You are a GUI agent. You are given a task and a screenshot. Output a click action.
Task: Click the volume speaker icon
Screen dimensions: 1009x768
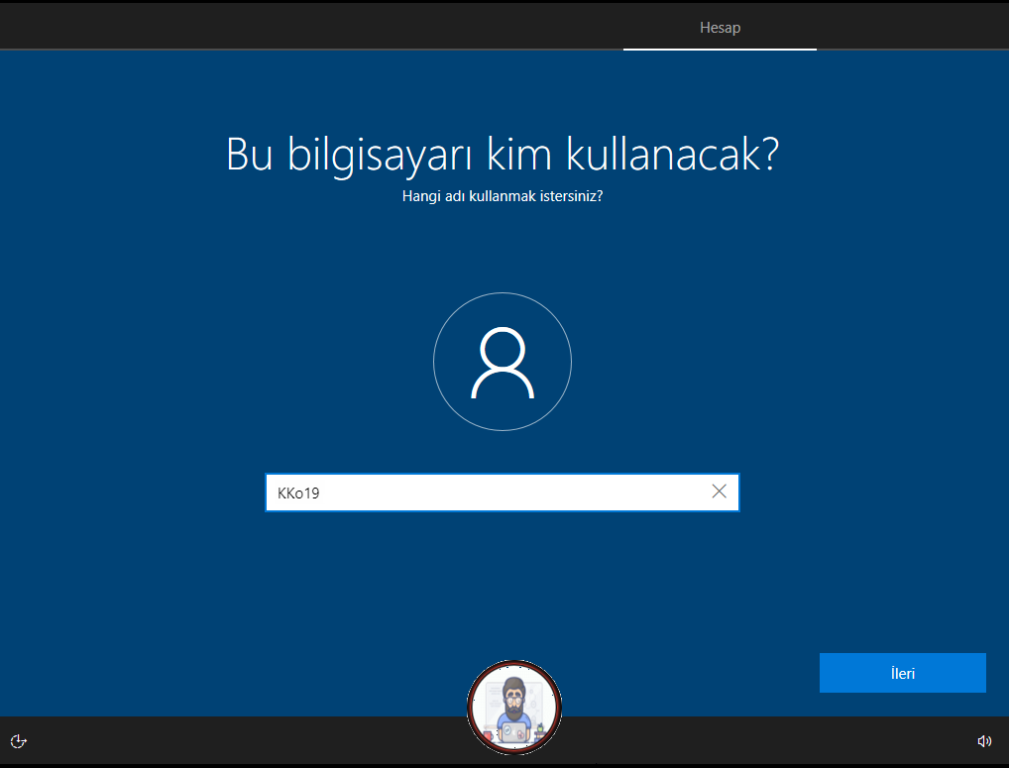(x=984, y=741)
